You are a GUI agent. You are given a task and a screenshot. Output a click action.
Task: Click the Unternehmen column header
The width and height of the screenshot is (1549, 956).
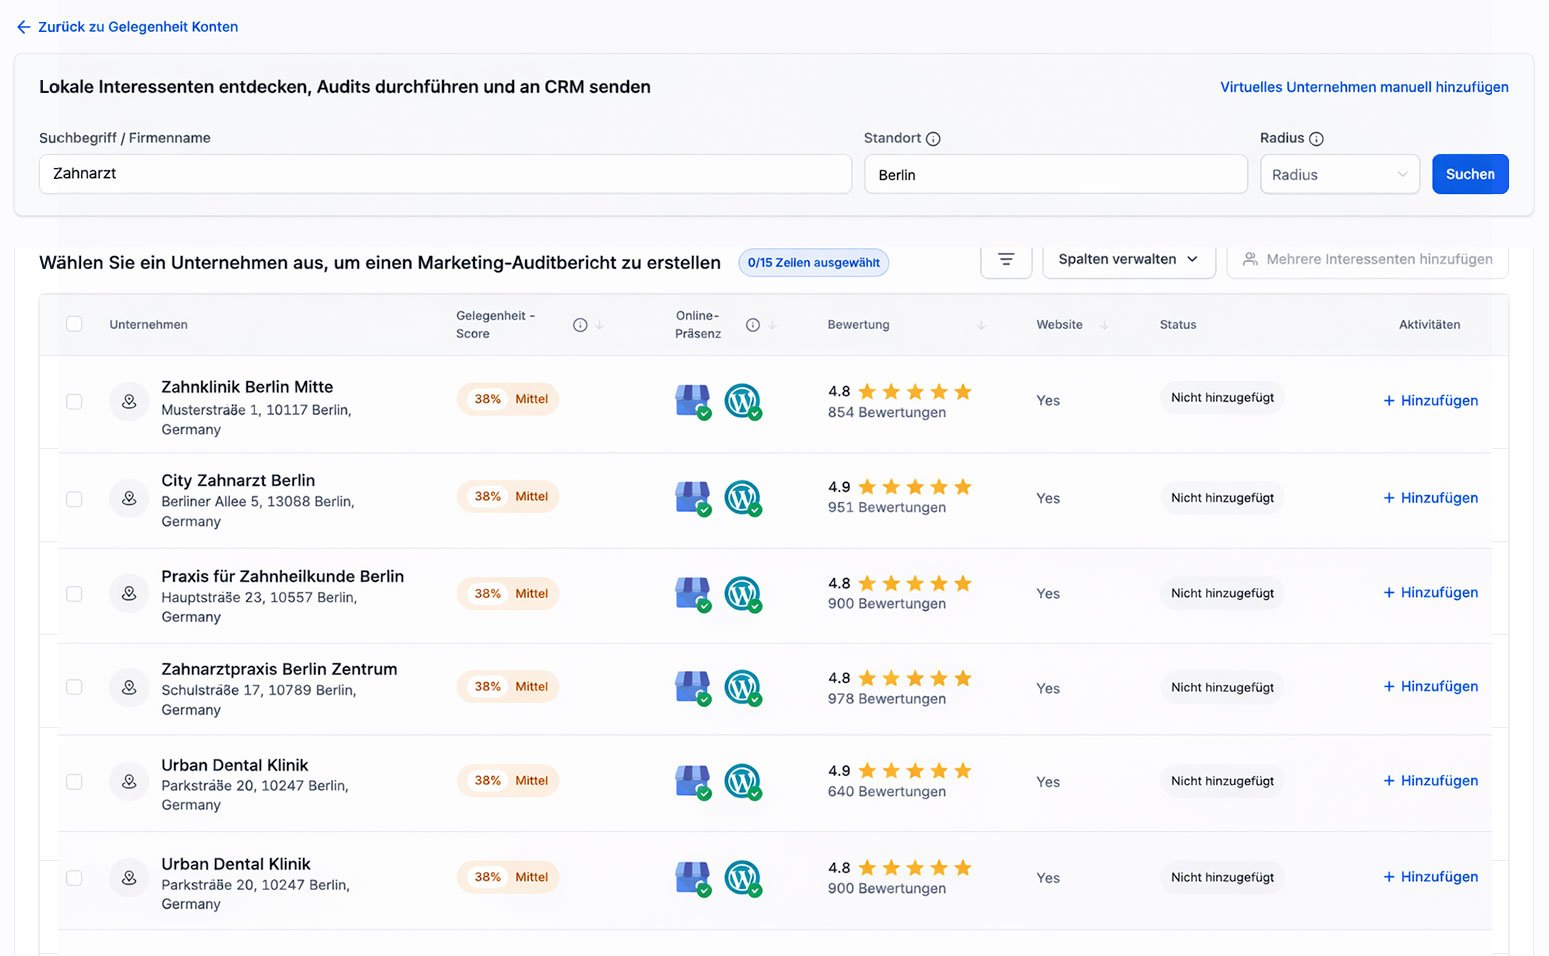pyautogui.click(x=148, y=325)
